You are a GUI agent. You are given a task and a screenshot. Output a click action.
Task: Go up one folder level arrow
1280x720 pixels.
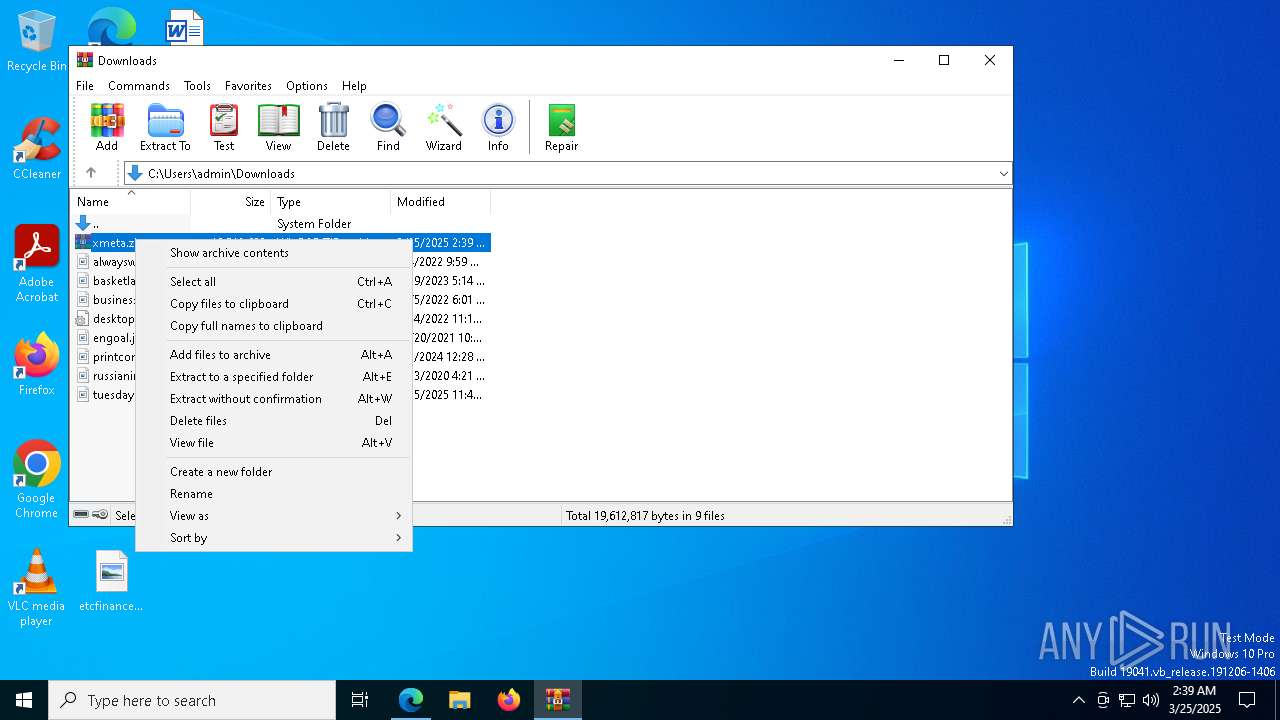tap(91, 173)
